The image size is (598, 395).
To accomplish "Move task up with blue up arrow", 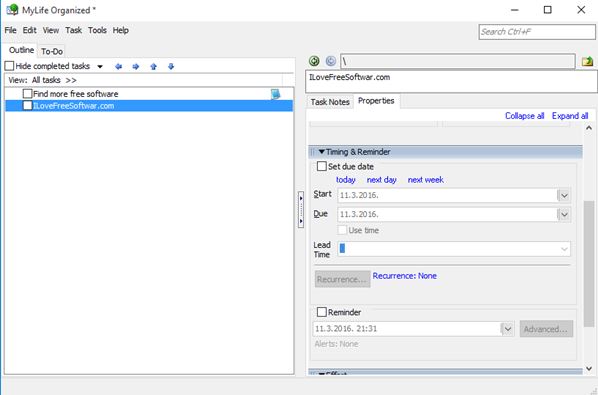I will [154, 66].
